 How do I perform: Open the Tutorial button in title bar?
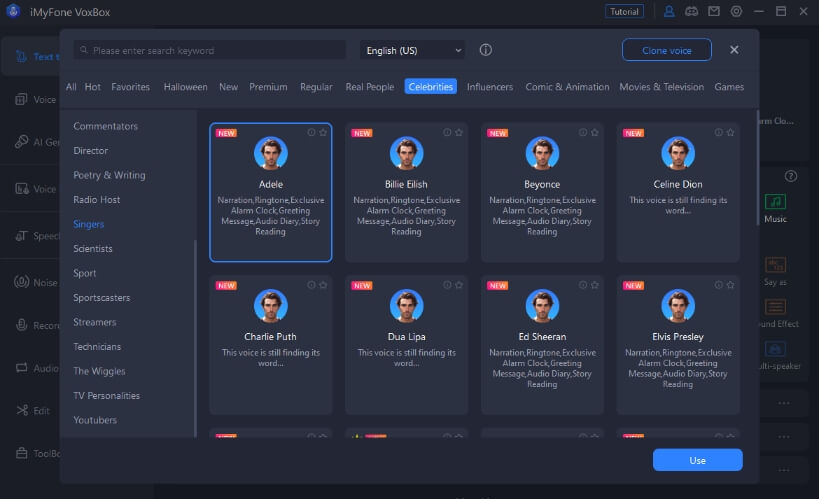tap(624, 11)
